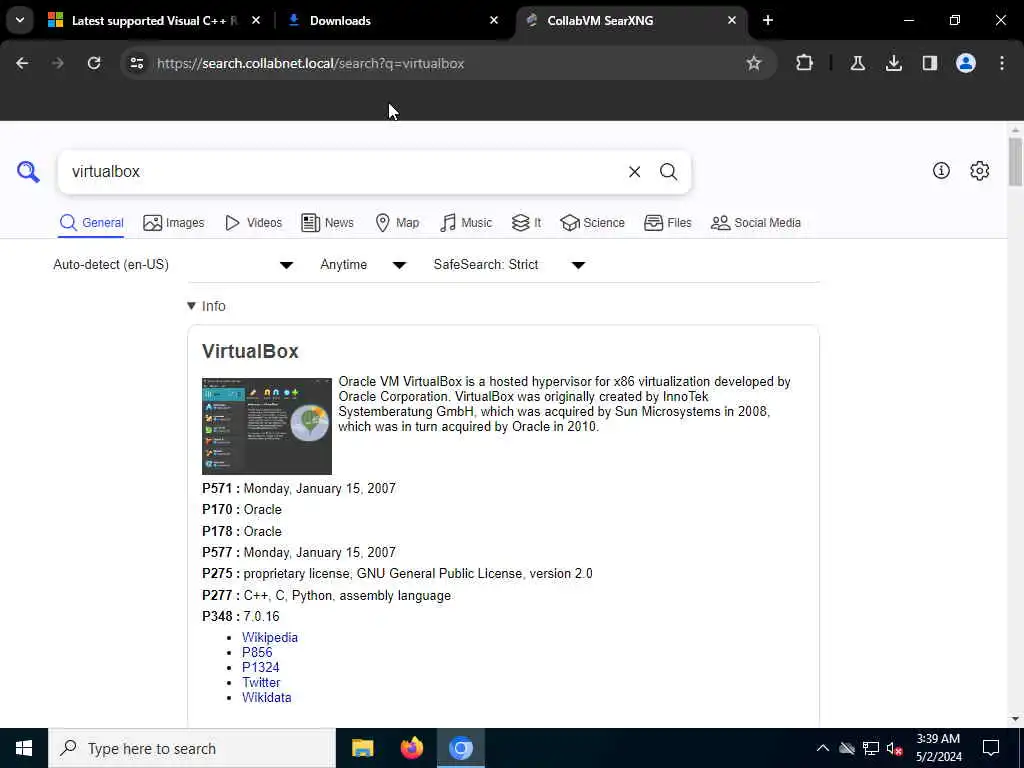1024x768 pixels.
Task: Close the CollabVM SearXNG tab
Action: [x=731, y=20]
